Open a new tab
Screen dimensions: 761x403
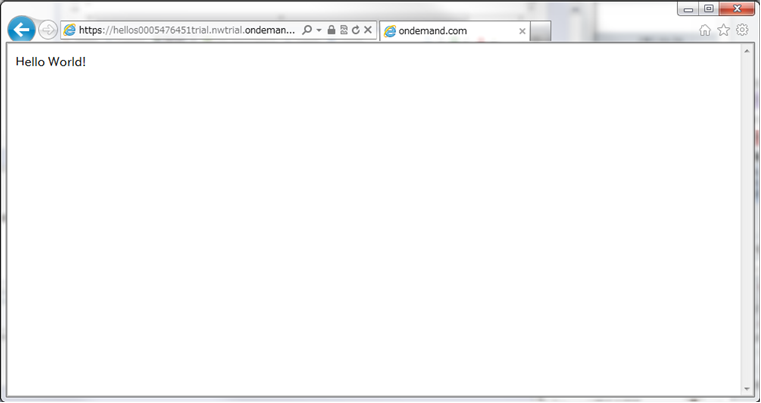pyautogui.click(x=541, y=32)
